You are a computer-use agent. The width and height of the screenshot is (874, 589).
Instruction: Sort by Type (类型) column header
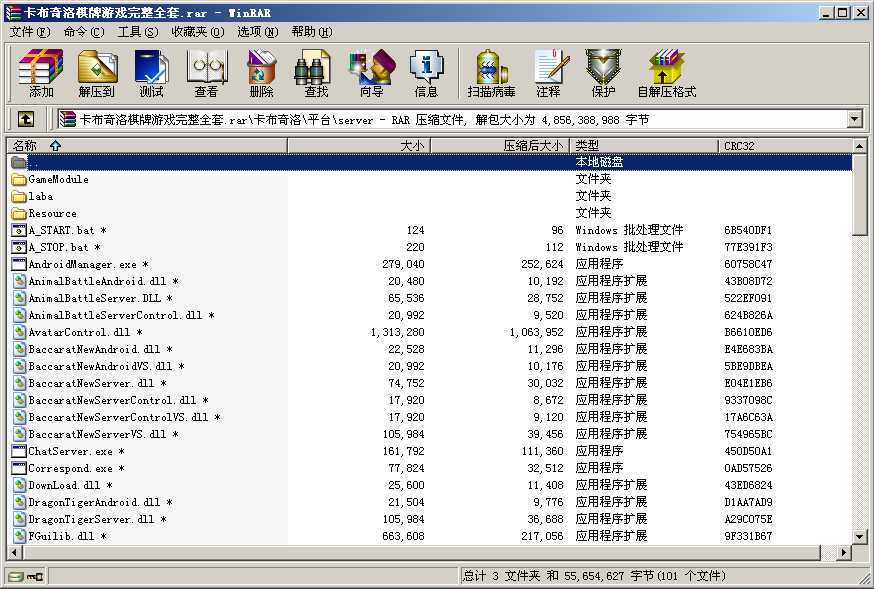(x=644, y=146)
